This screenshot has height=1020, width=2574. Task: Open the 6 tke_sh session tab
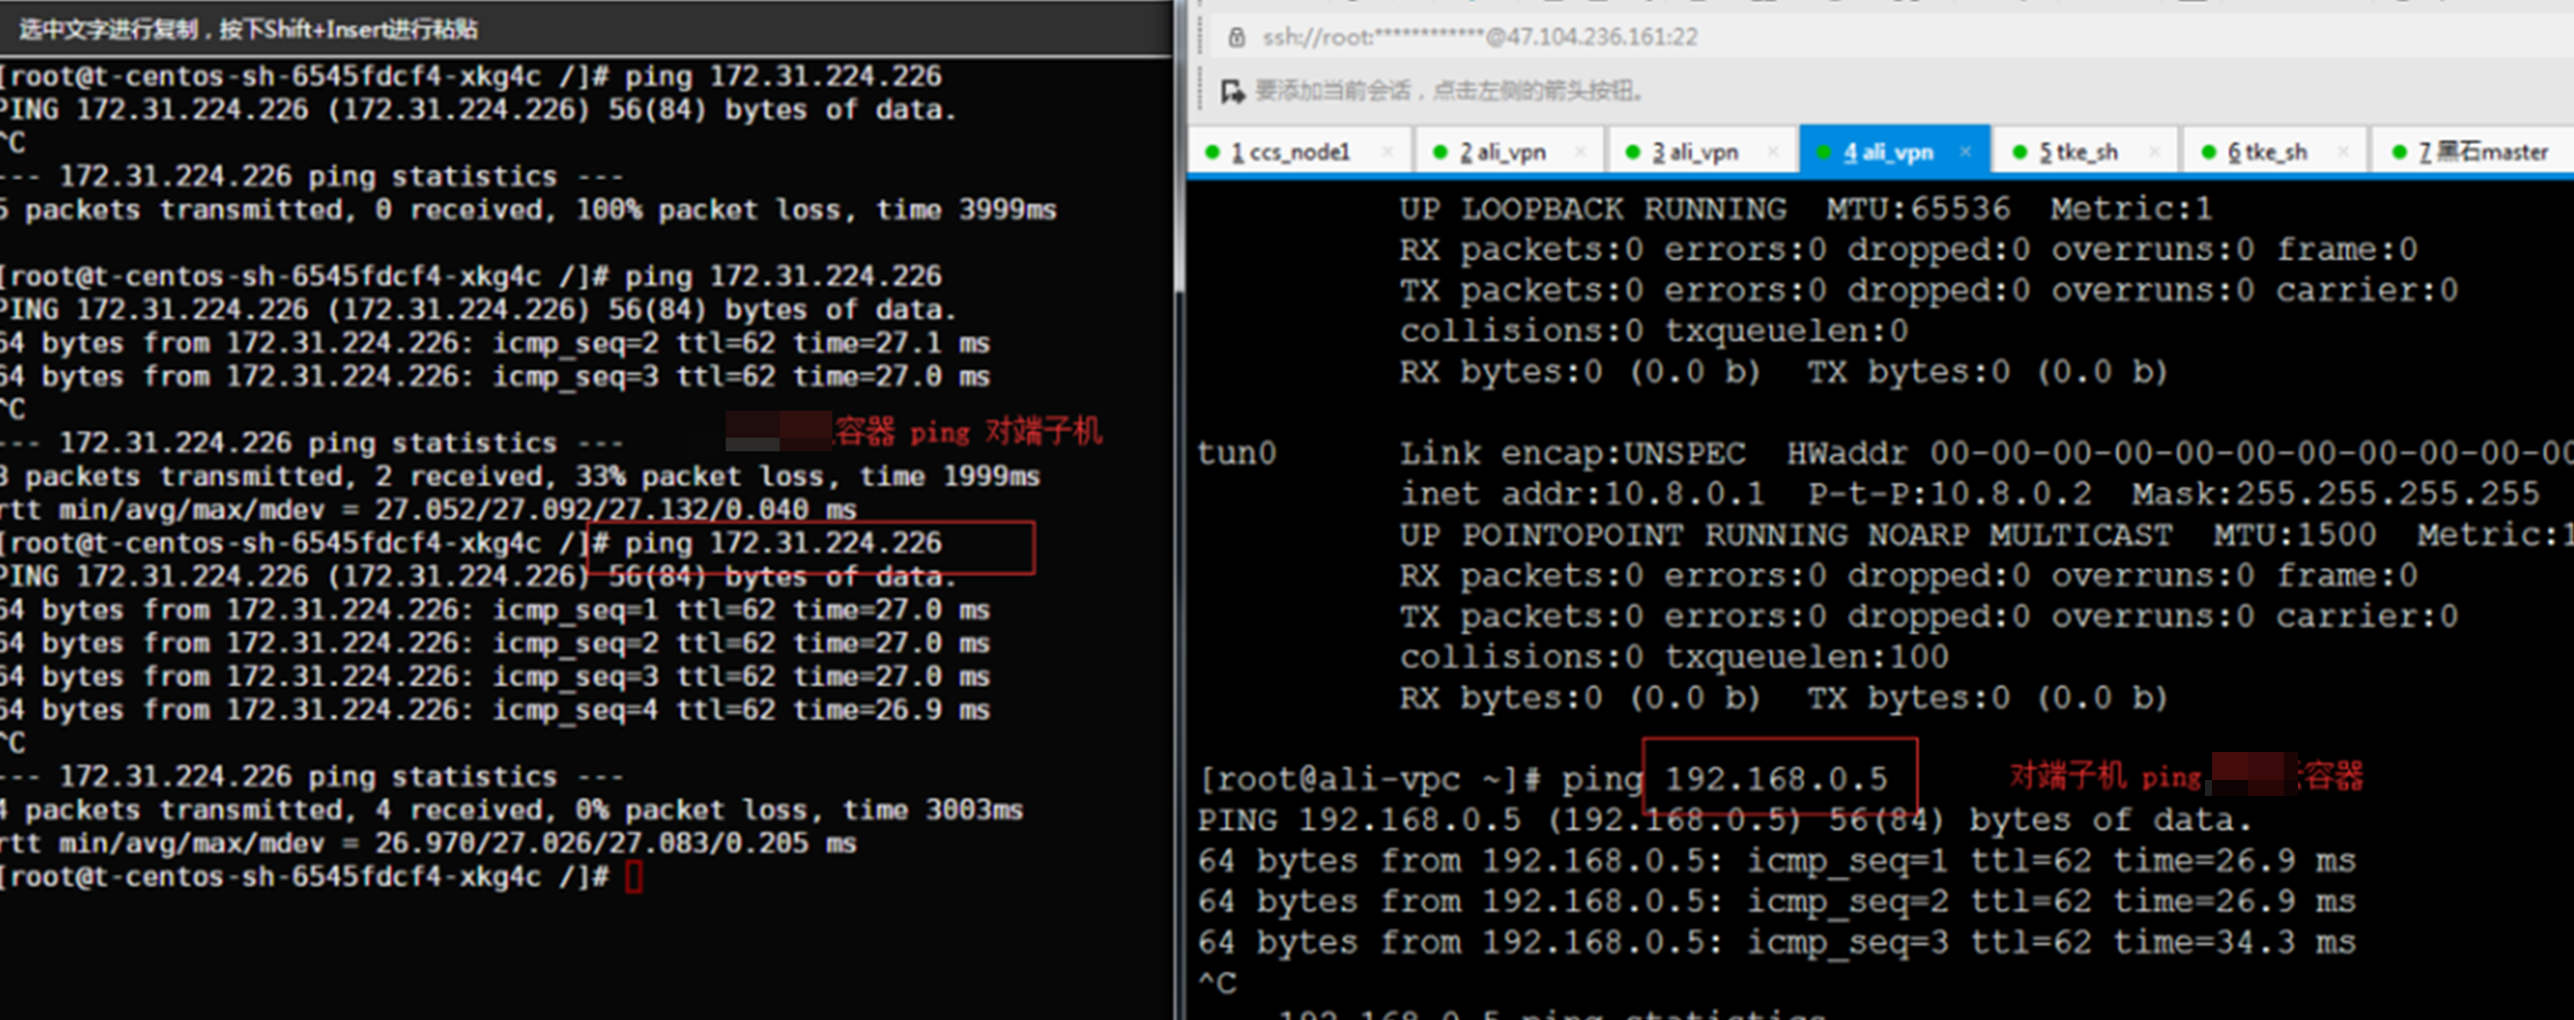point(2267,152)
